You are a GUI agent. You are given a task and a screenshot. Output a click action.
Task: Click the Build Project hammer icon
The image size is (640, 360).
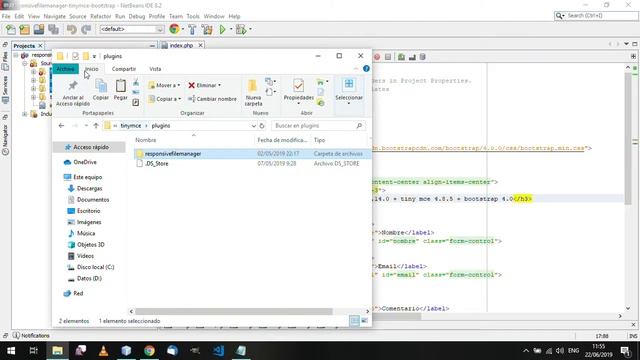192,29
